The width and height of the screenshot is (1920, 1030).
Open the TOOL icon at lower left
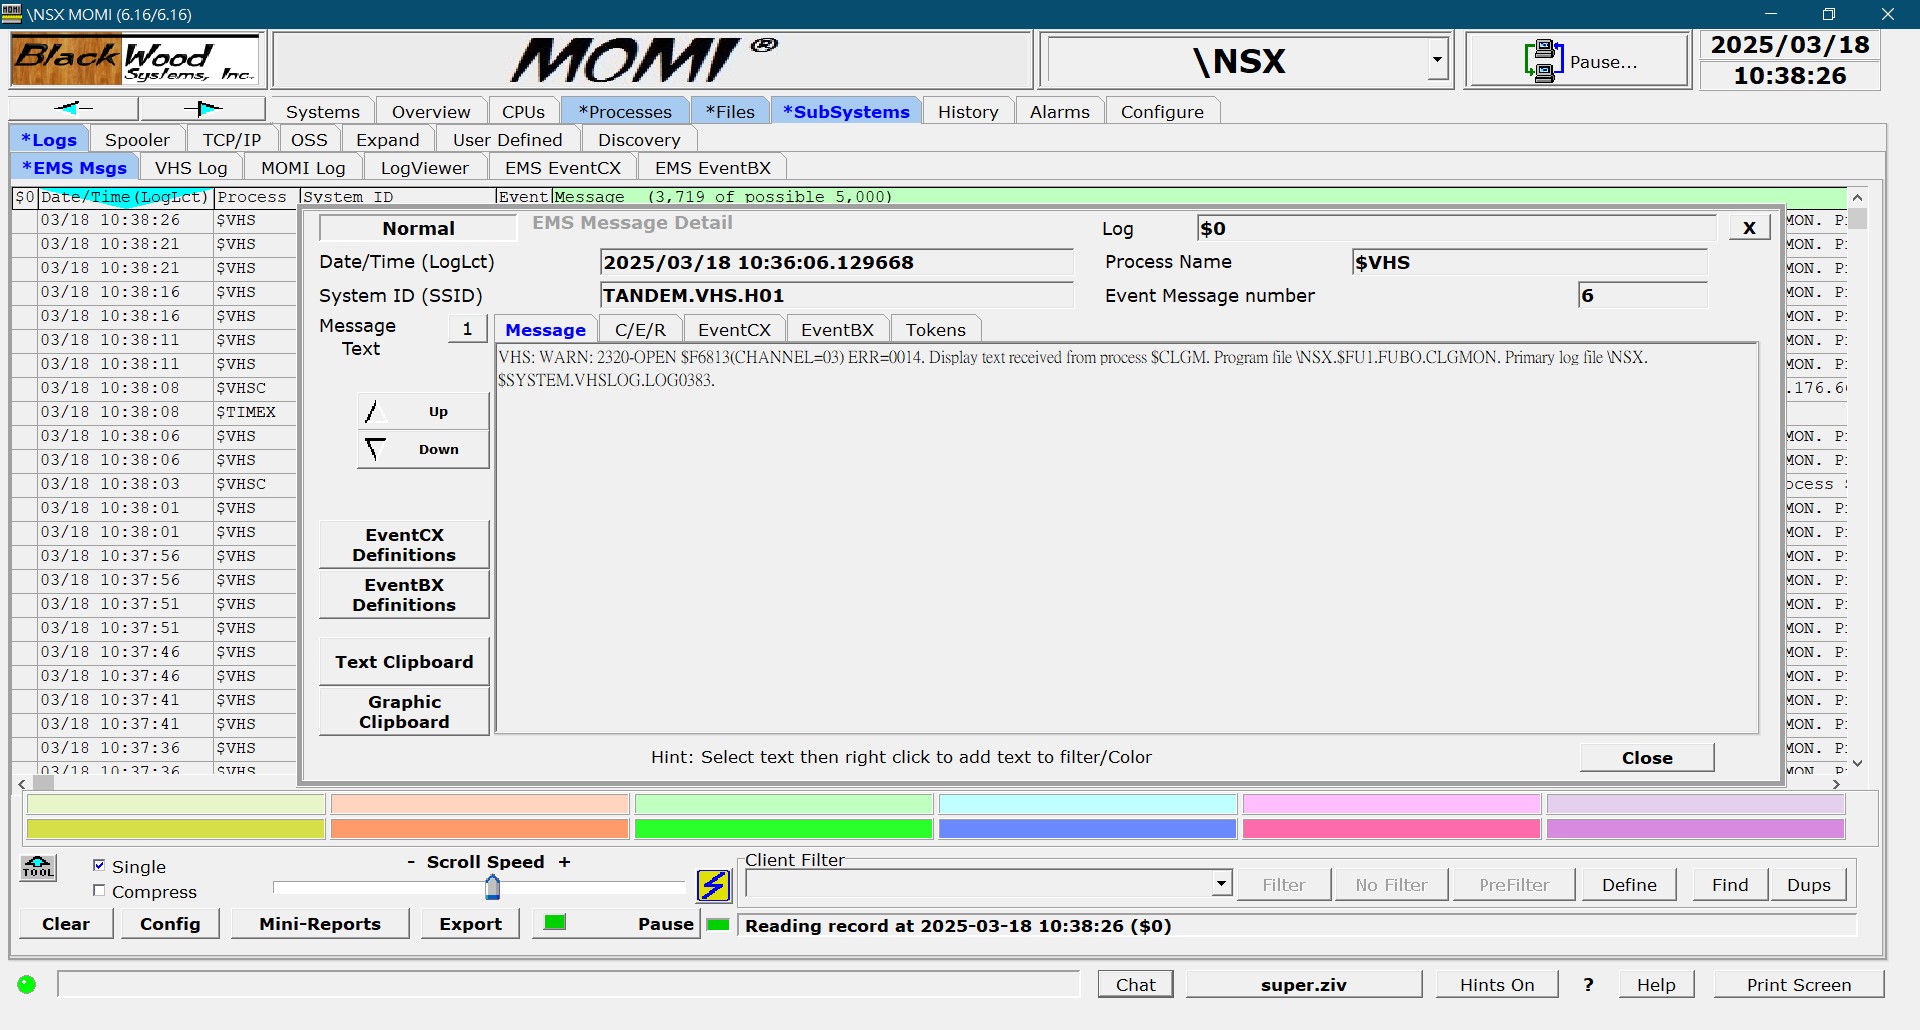pos(38,867)
